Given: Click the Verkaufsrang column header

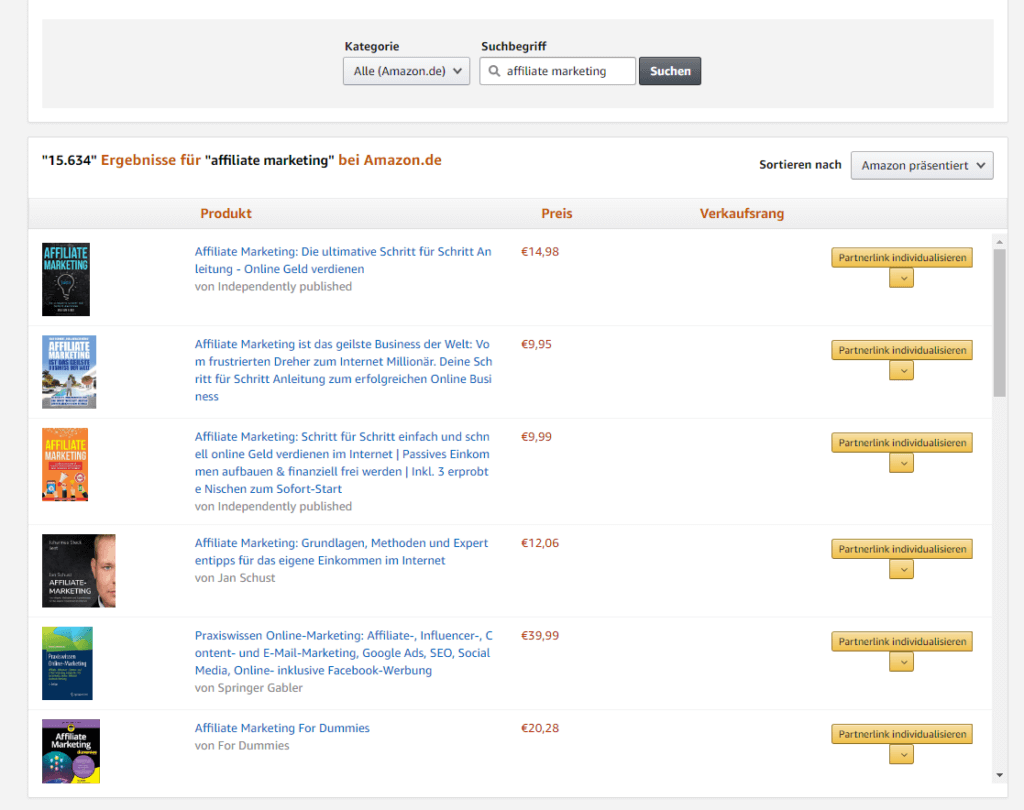Looking at the screenshot, I should coord(742,214).
